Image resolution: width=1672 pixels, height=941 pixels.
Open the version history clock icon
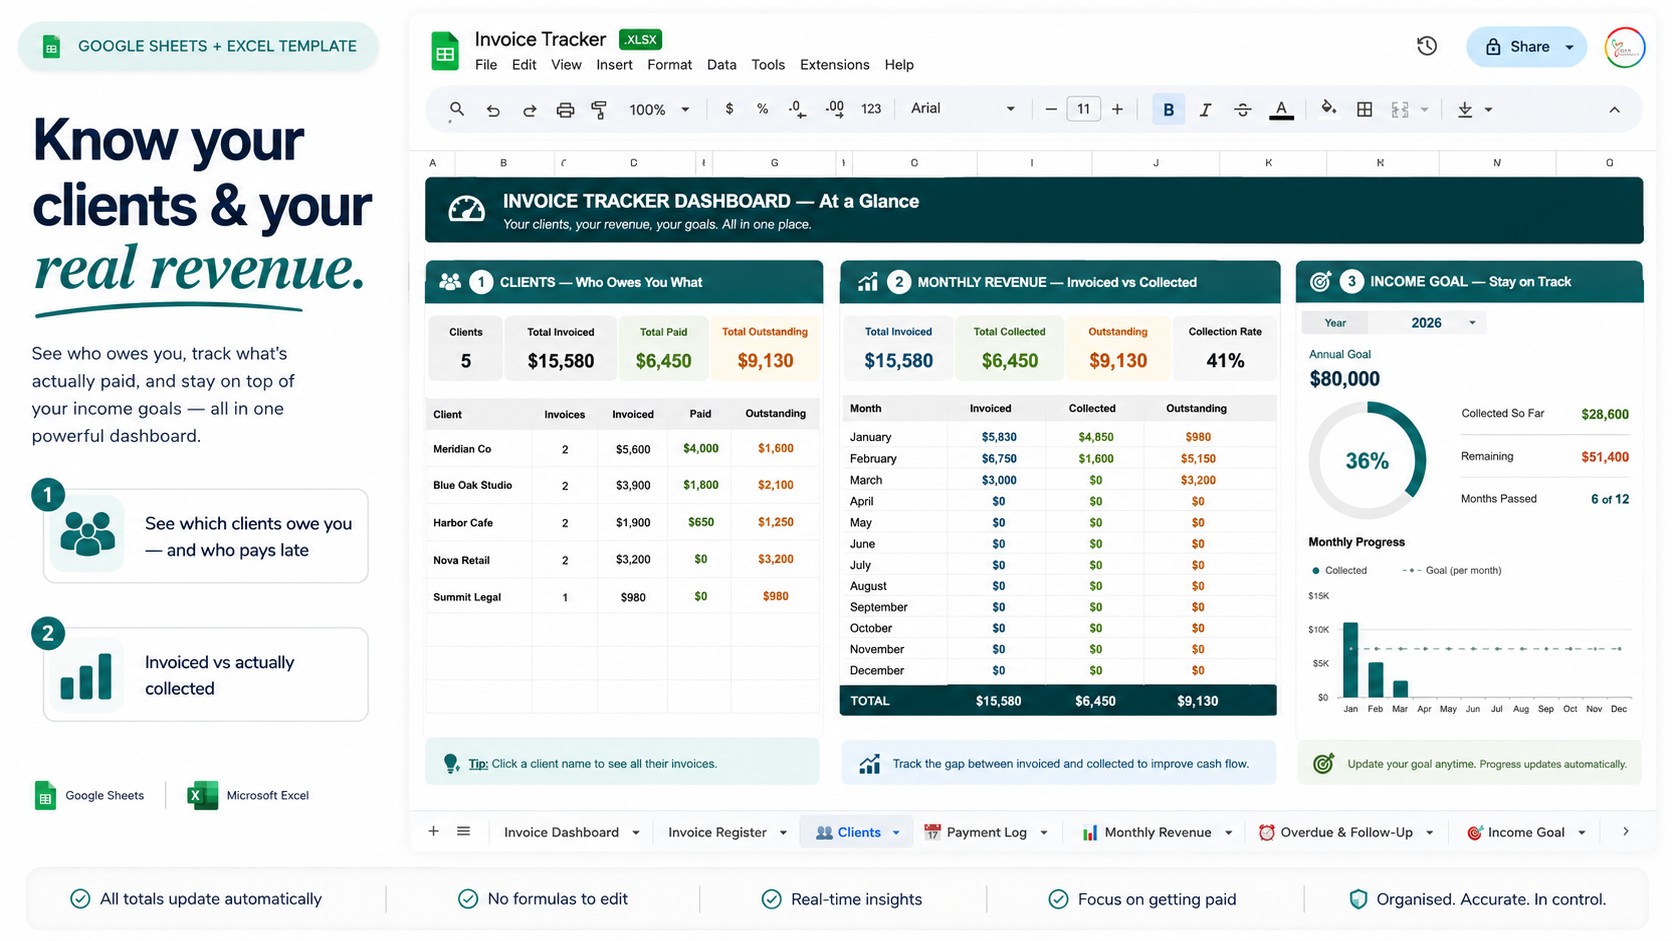pyautogui.click(x=1427, y=46)
